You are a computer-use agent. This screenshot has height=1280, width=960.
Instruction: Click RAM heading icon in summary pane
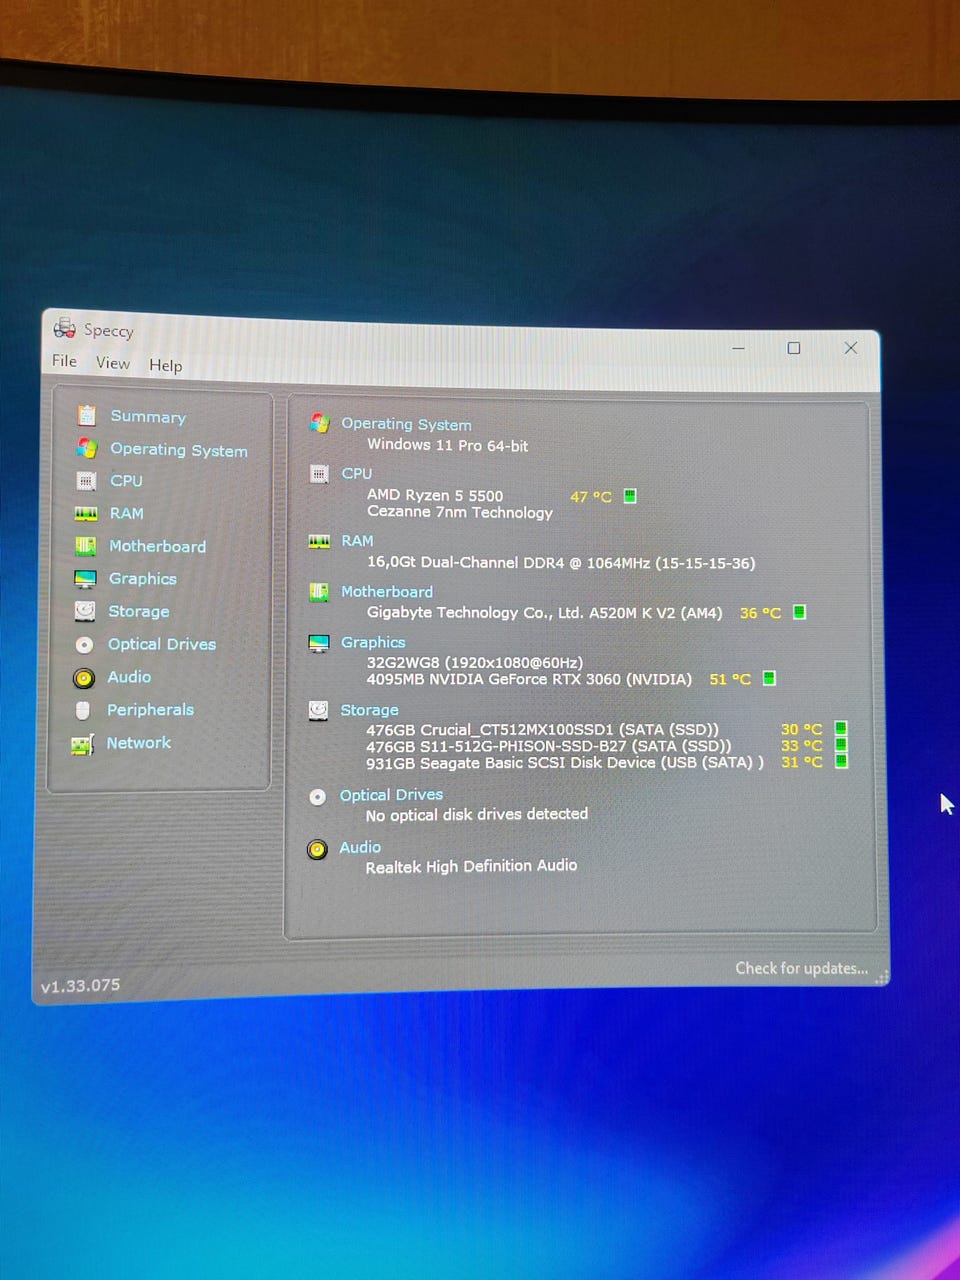[319, 541]
